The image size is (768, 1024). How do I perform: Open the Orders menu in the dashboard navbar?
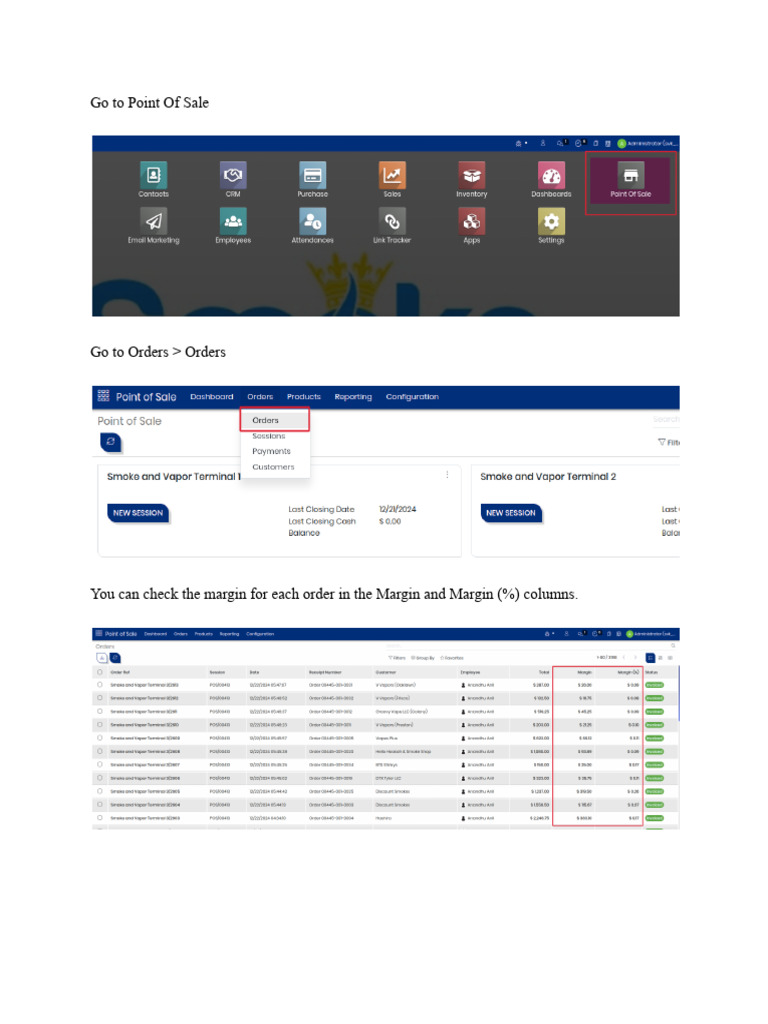tap(260, 396)
